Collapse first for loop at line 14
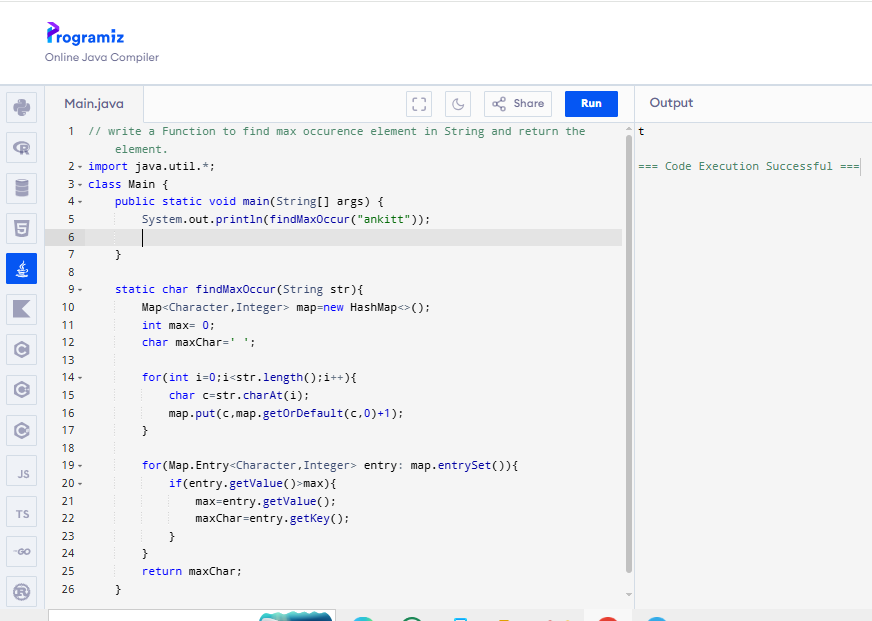This screenshot has width=872, height=621. [80, 377]
